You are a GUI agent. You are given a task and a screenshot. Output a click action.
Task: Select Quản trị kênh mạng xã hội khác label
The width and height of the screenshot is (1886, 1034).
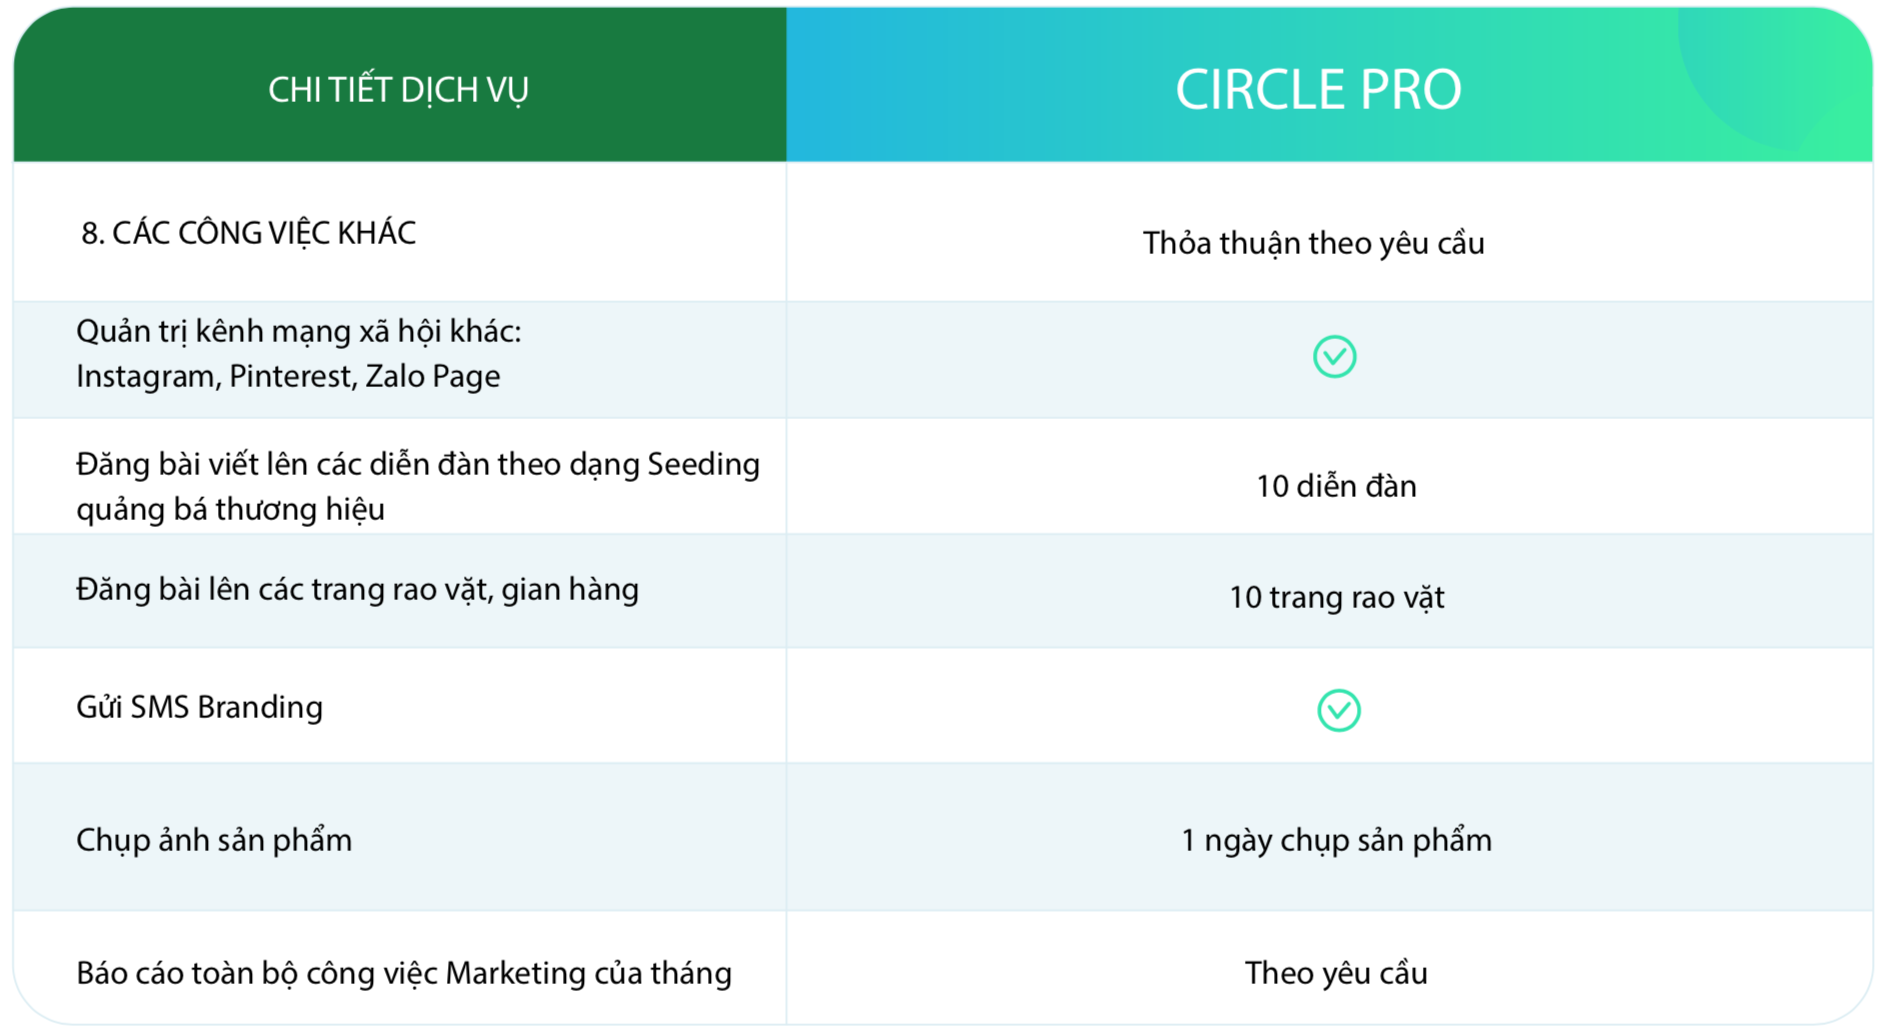point(299,331)
